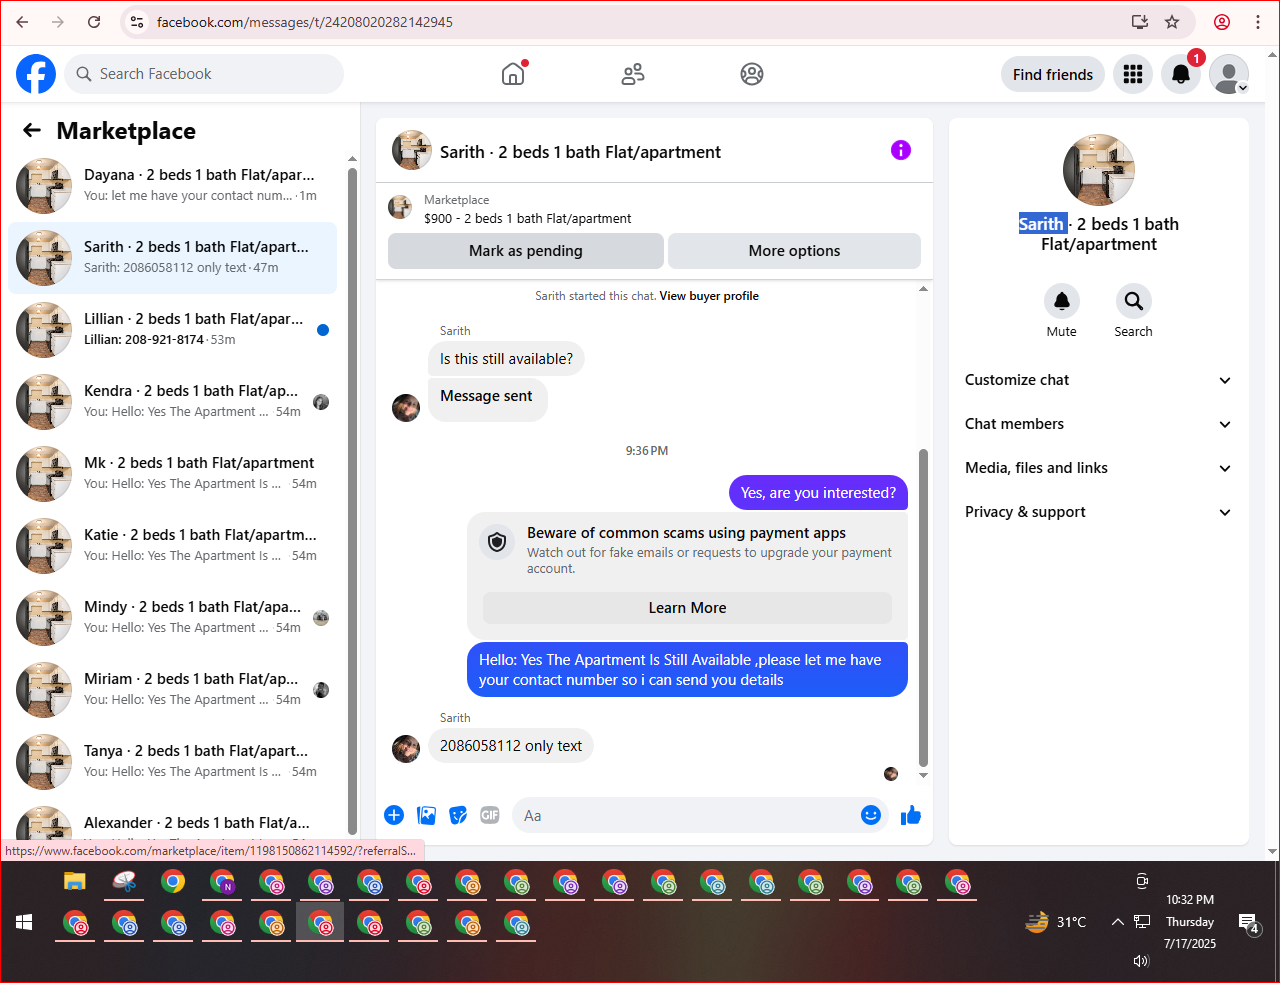
Task: Send a thumbs-up like
Action: pyautogui.click(x=911, y=815)
